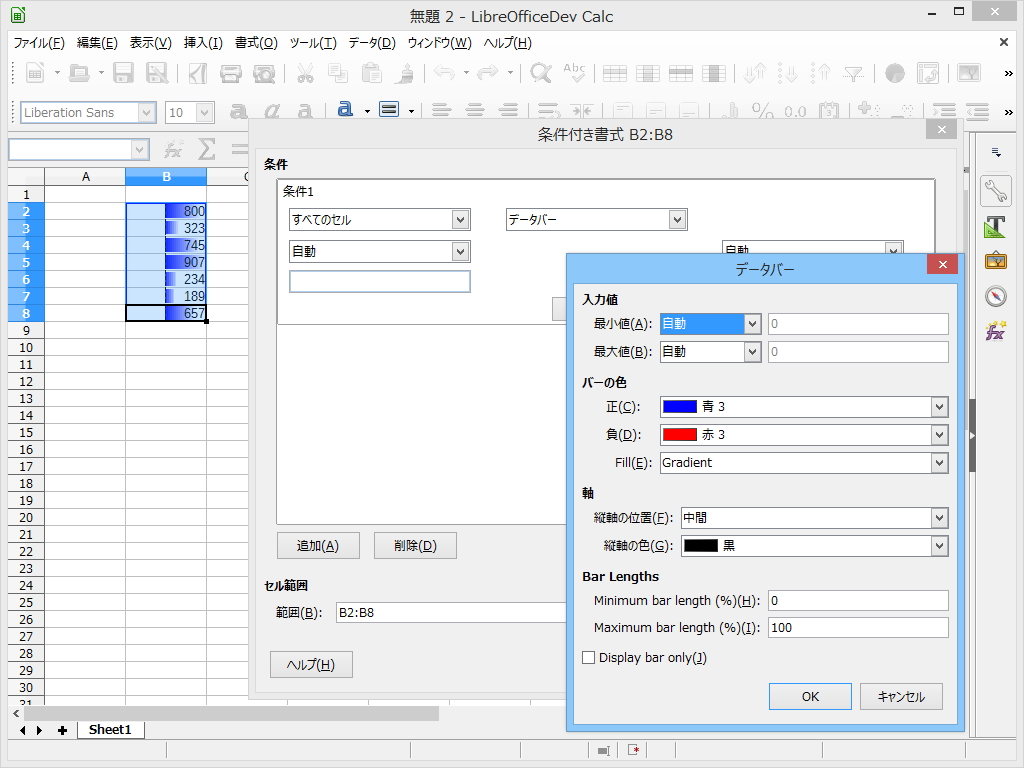This screenshot has width=1024, height=768.
Task: Select the Sheet1 tab
Action: (x=110, y=730)
